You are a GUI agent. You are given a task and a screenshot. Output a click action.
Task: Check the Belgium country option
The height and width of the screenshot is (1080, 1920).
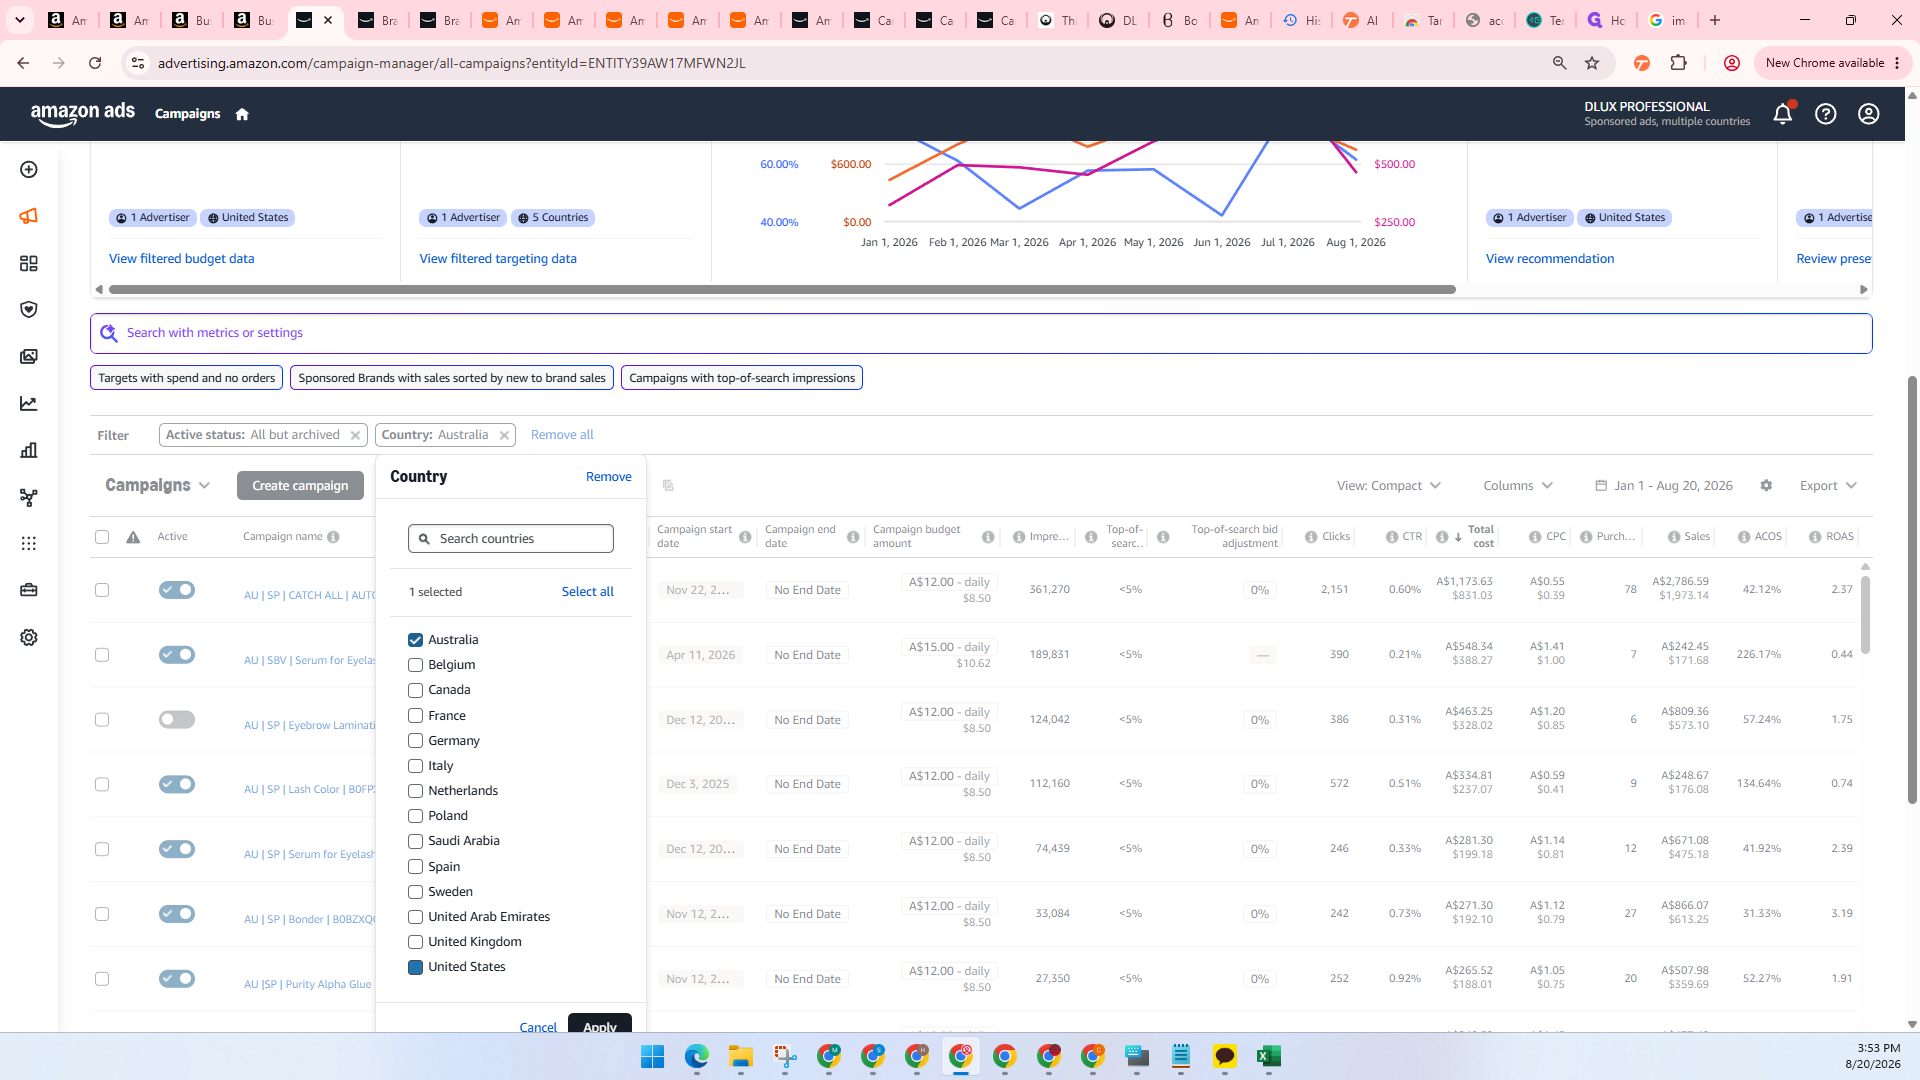click(415, 665)
